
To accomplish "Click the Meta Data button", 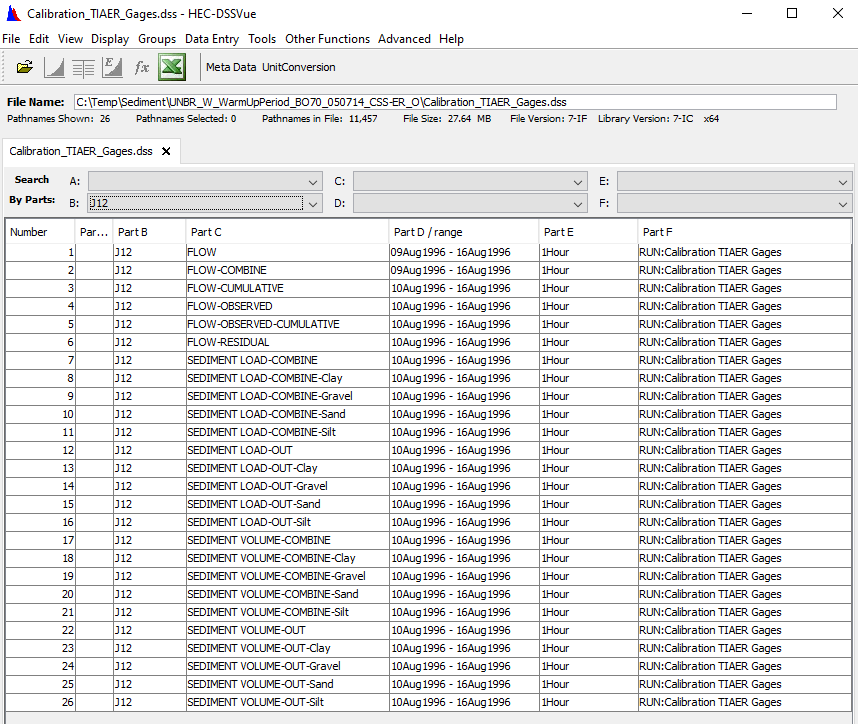I will 232,69.
